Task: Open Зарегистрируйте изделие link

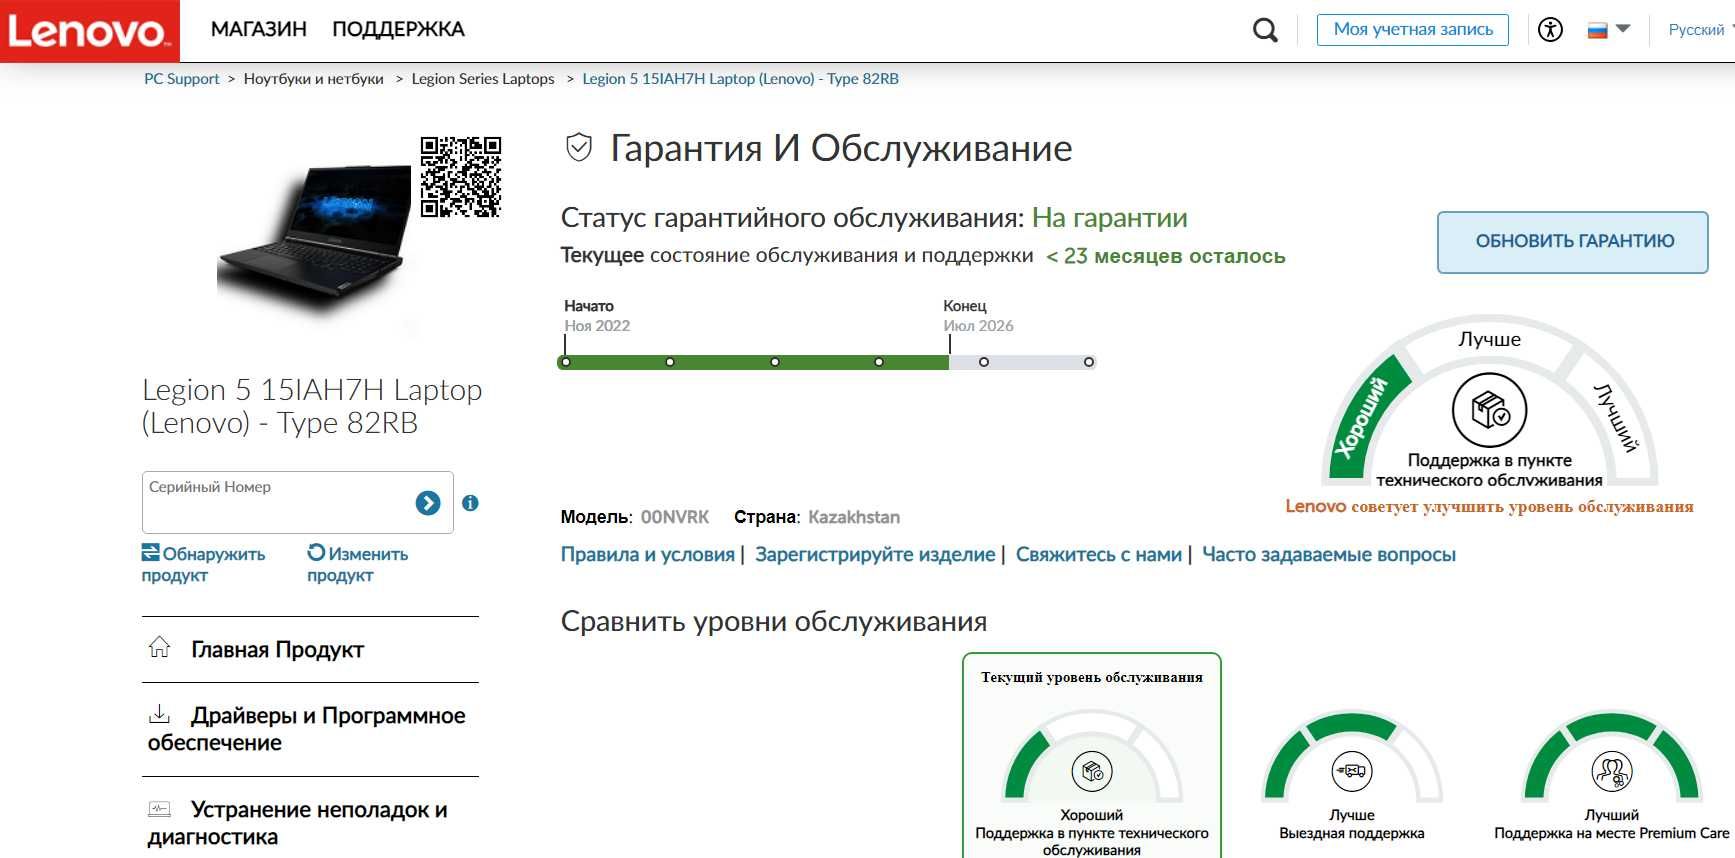Action: pos(875,555)
